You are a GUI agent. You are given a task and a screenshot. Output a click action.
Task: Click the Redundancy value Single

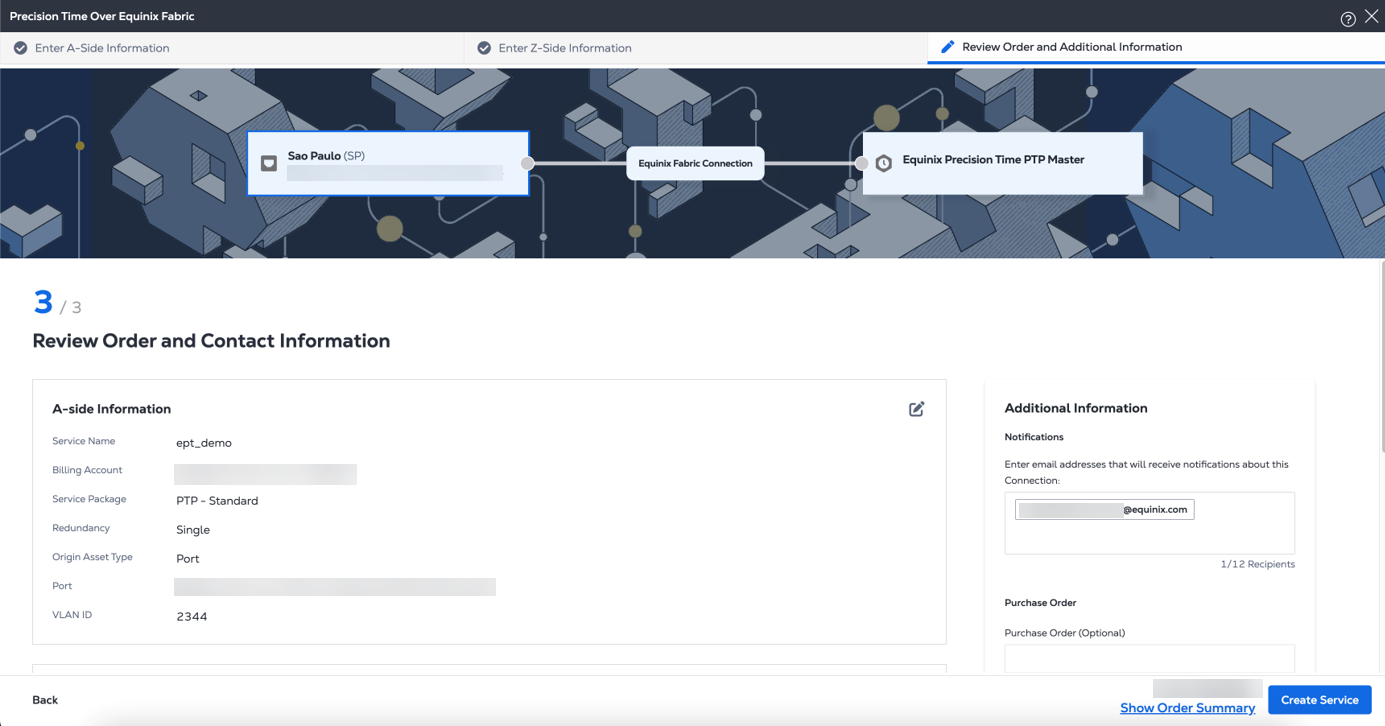pos(193,530)
